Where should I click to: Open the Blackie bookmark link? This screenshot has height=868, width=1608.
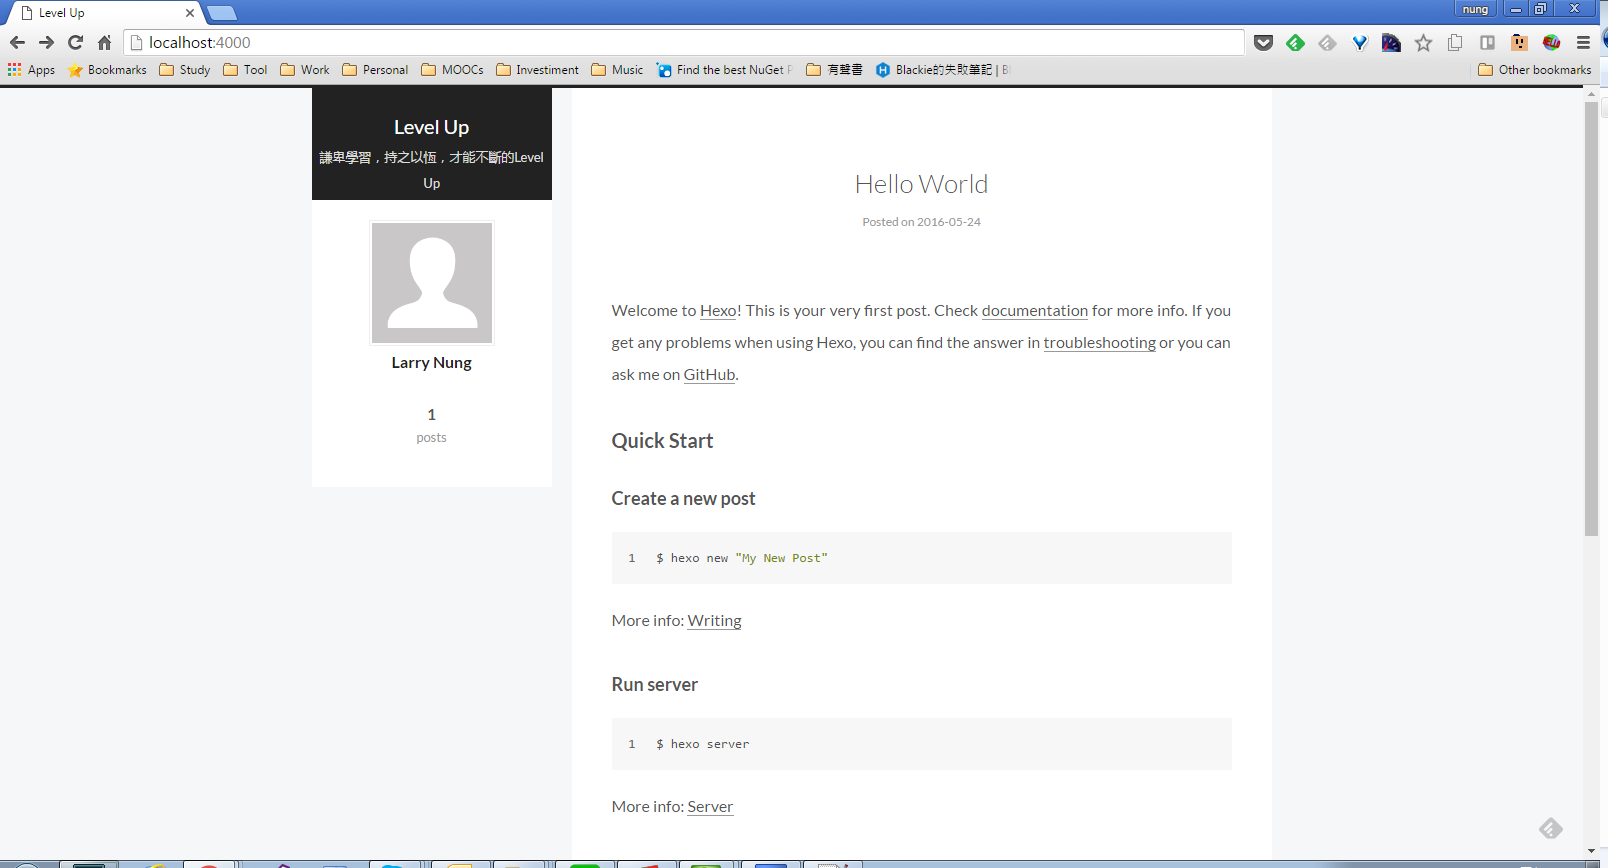(x=942, y=70)
